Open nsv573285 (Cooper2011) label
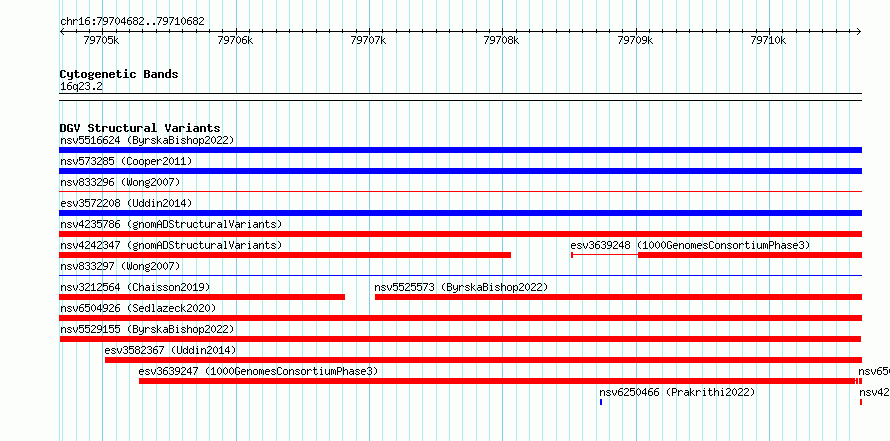The height and width of the screenshot is (441, 890). tap(126, 161)
